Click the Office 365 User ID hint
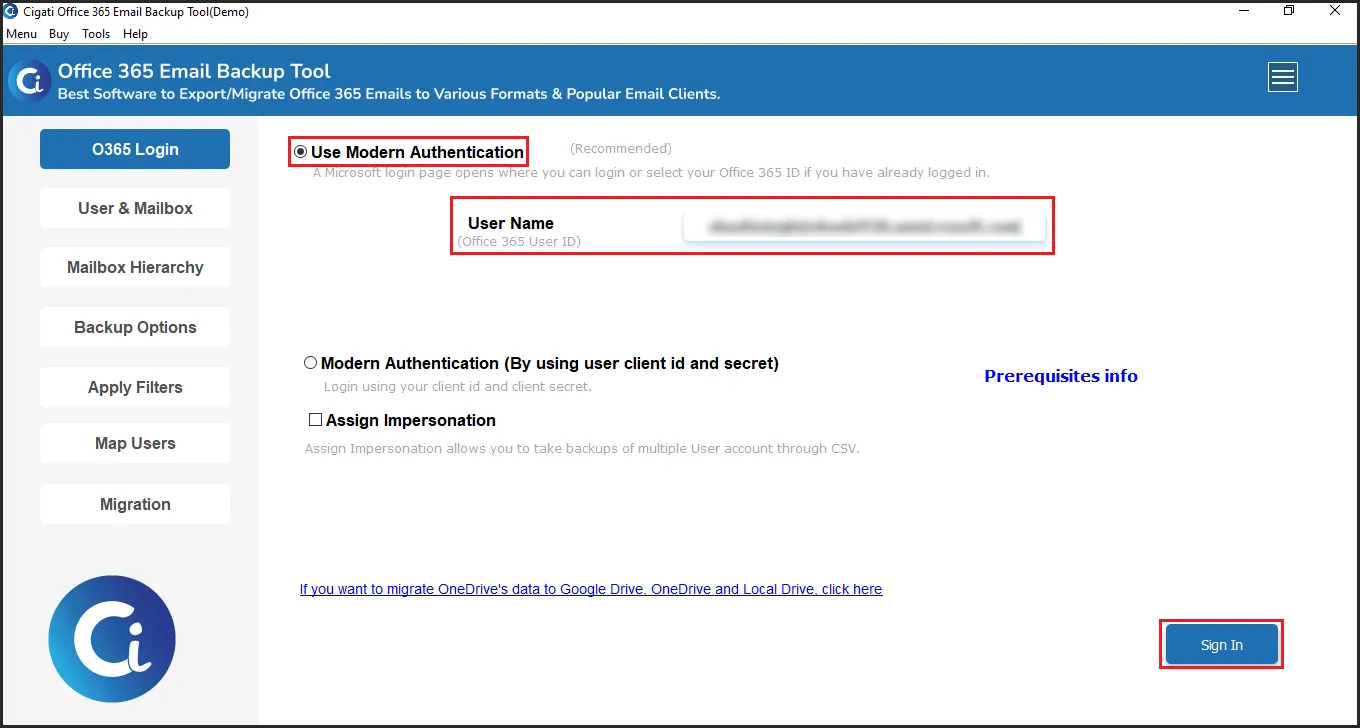Viewport: 1360px width, 728px height. pos(519,241)
